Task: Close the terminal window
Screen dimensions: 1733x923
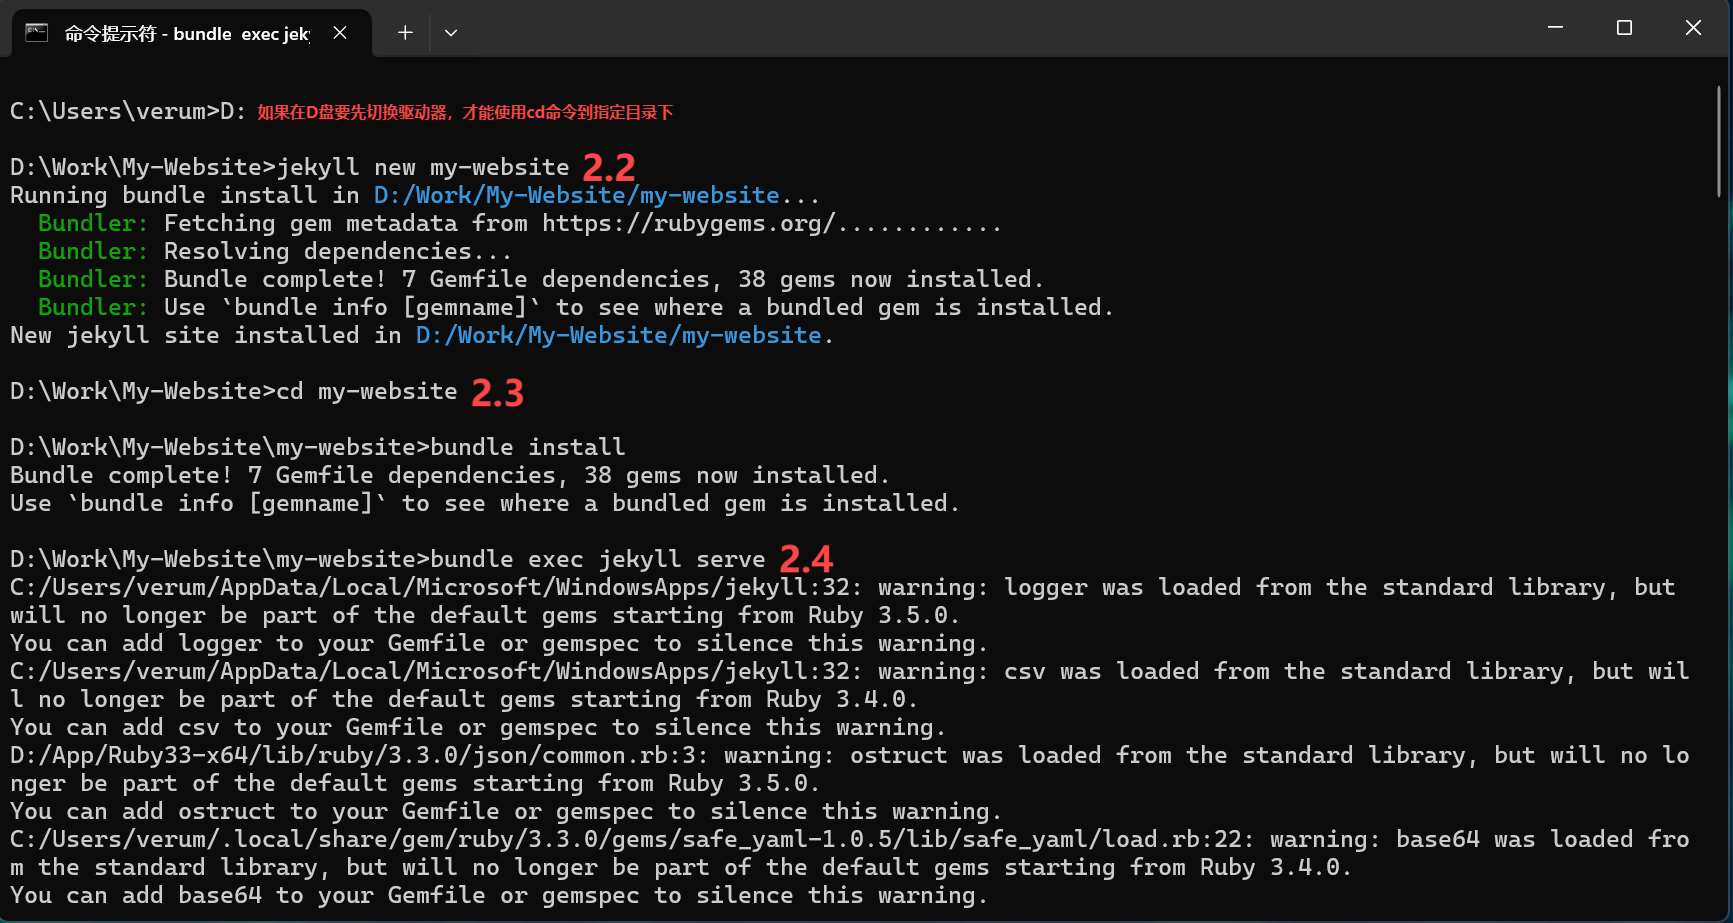Action: coord(1693,28)
